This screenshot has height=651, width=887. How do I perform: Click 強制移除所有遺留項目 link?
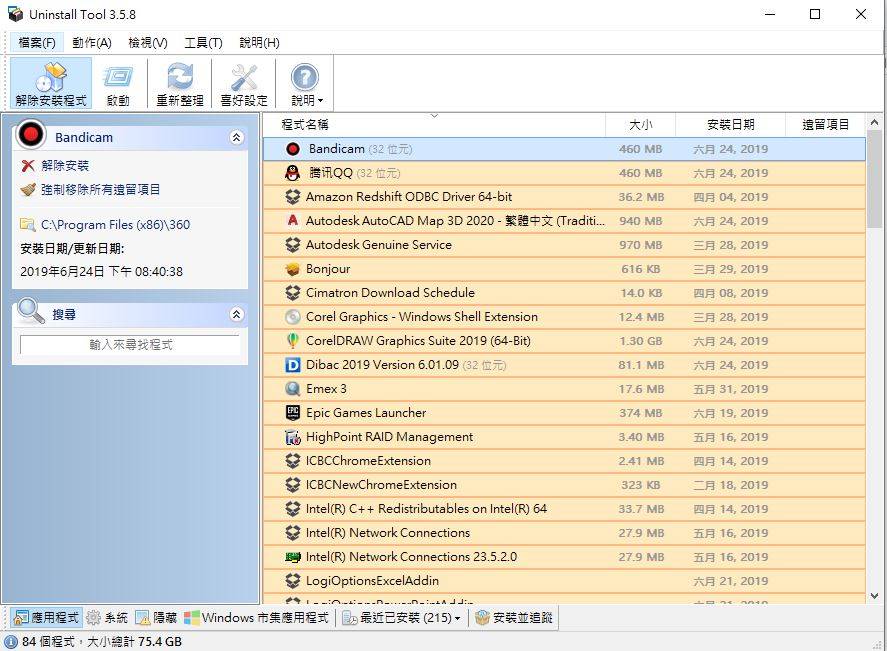(x=101, y=189)
